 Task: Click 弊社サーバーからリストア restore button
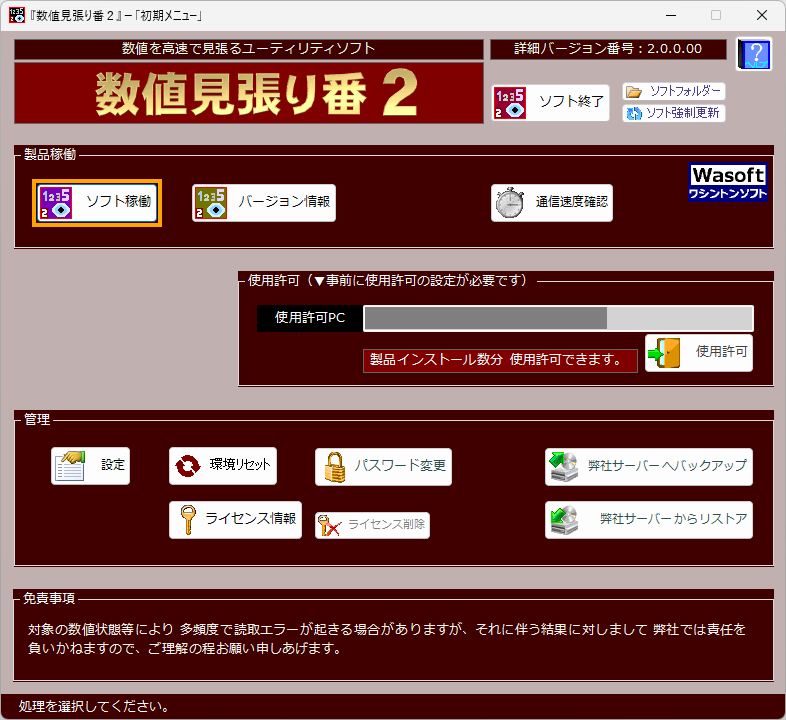click(649, 520)
